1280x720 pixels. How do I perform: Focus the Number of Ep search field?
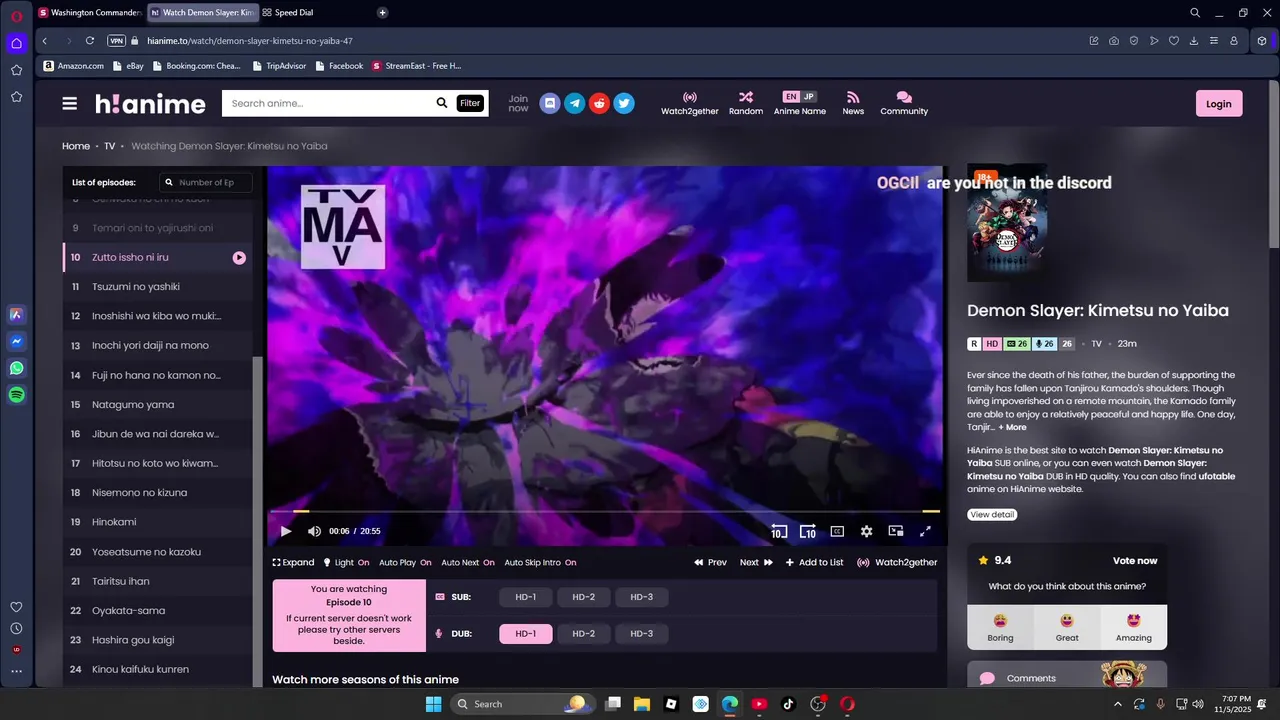point(206,182)
